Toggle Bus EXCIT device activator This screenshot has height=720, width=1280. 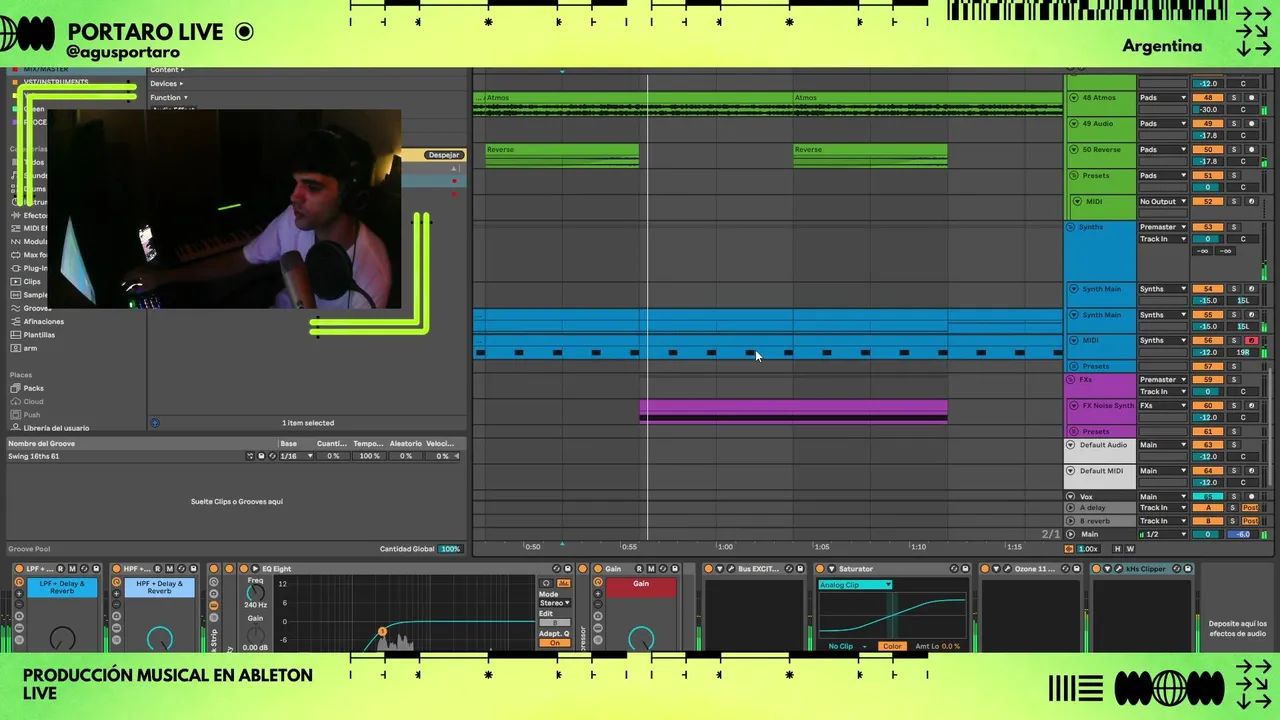708,569
